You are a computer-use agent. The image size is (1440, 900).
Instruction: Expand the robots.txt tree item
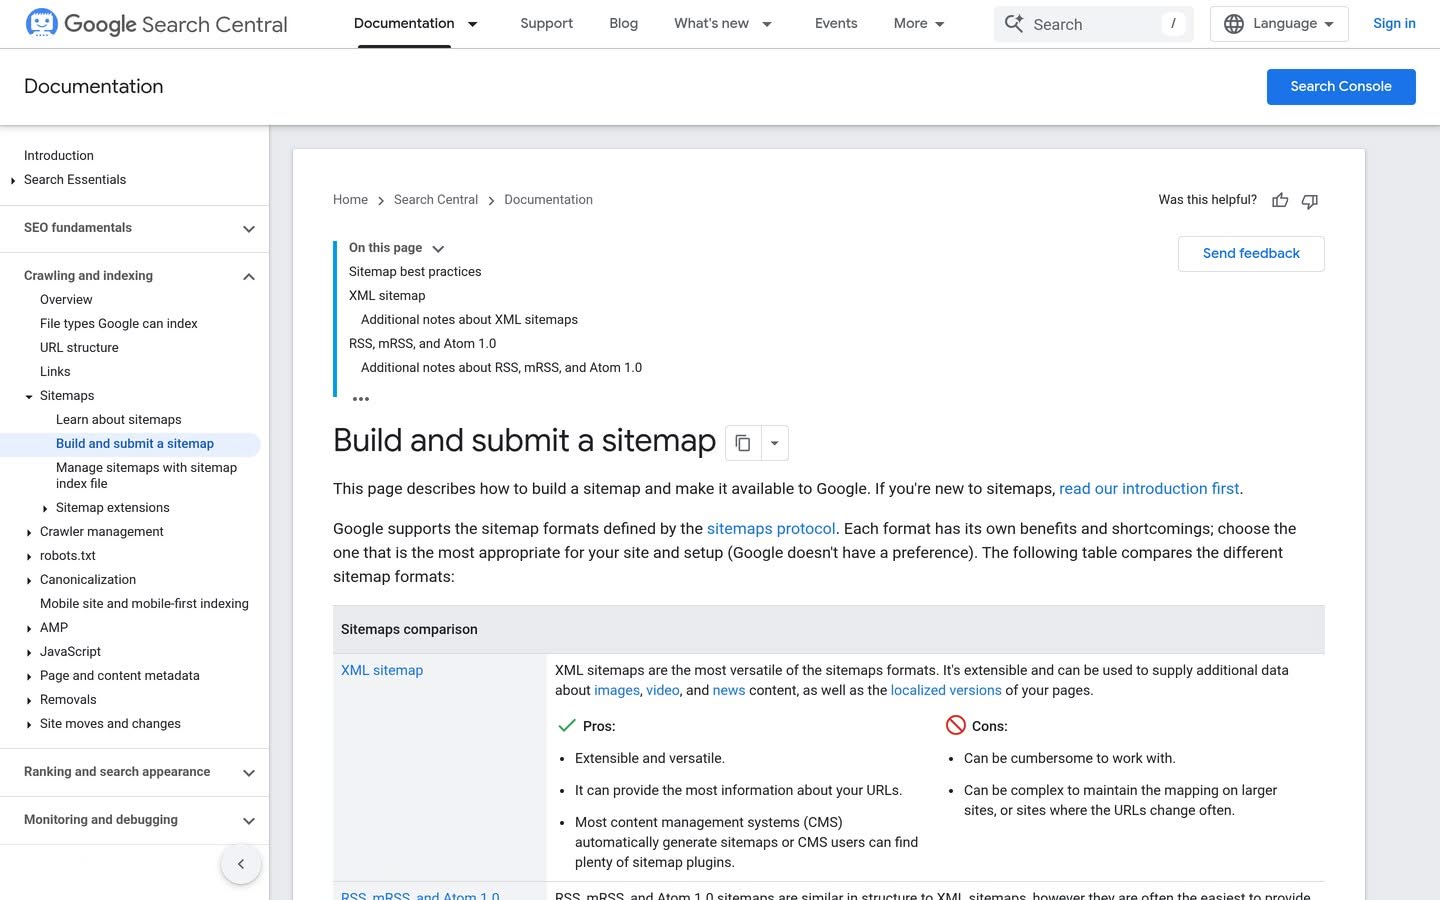tap(29, 557)
